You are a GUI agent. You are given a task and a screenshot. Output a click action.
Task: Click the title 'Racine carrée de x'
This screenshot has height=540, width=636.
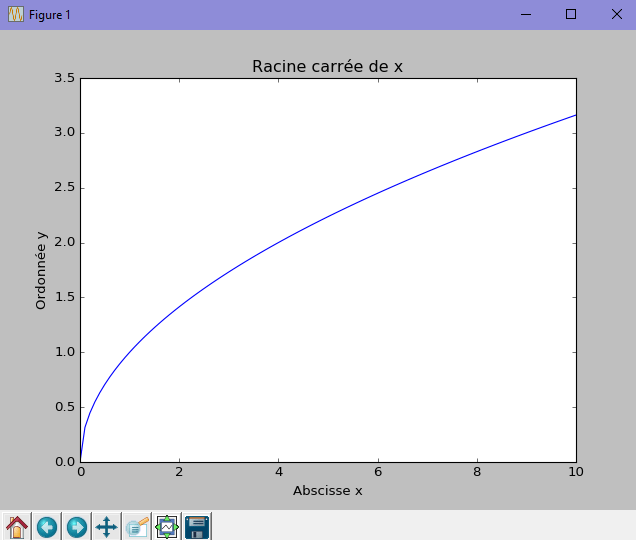pyautogui.click(x=327, y=67)
